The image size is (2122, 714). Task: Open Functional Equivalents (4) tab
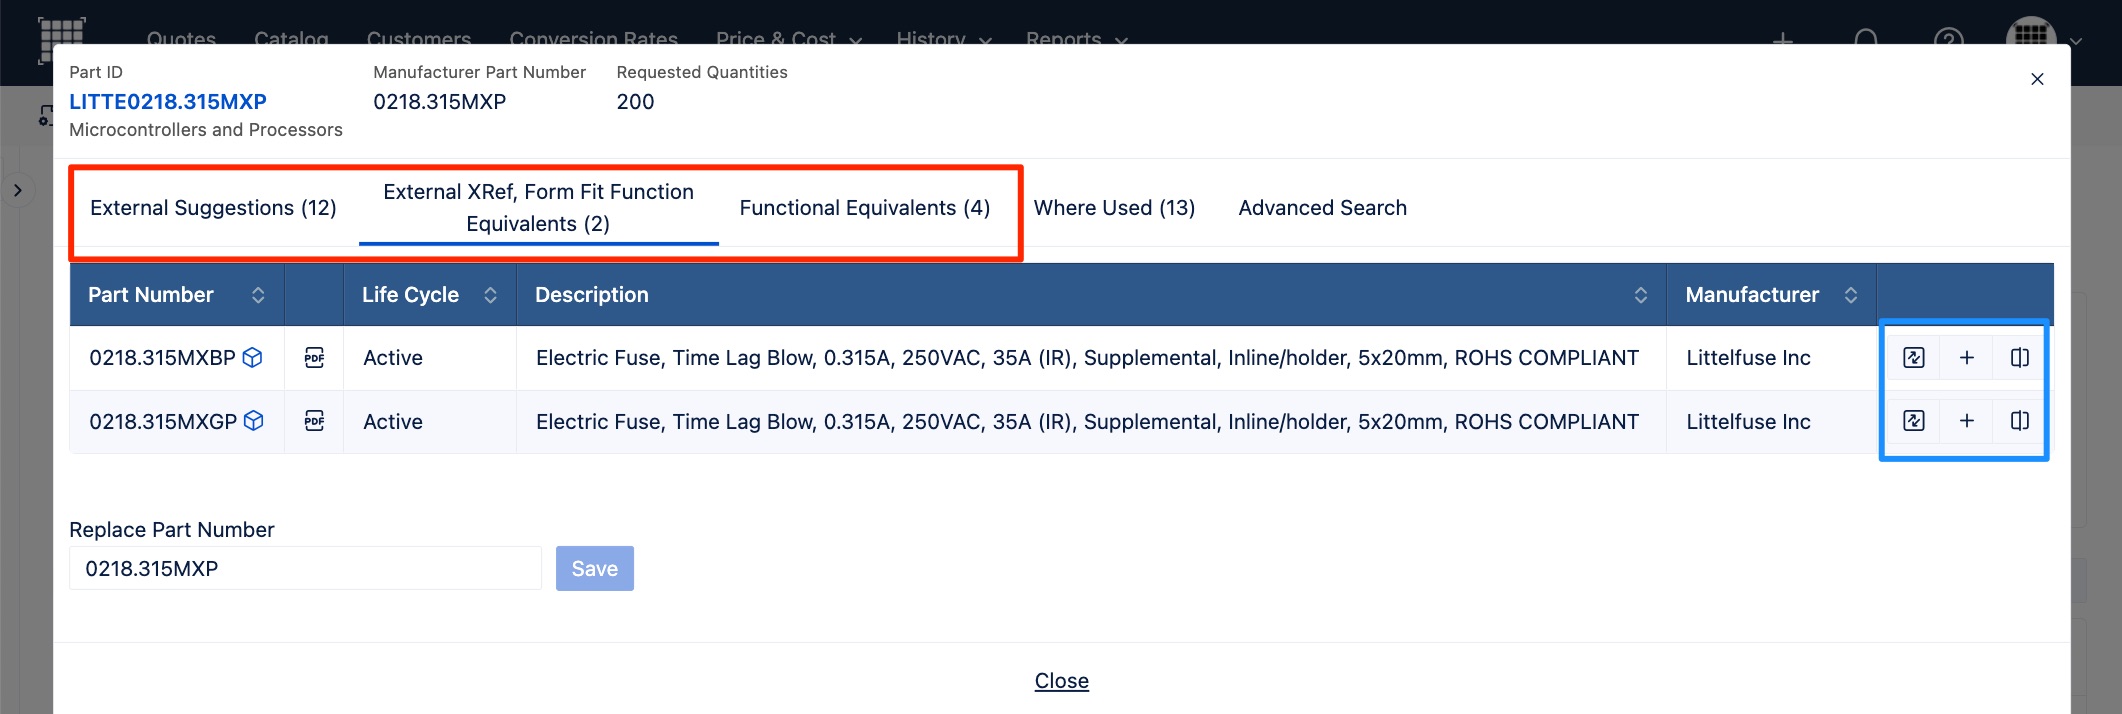pyautogui.click(x=864, y=208)
